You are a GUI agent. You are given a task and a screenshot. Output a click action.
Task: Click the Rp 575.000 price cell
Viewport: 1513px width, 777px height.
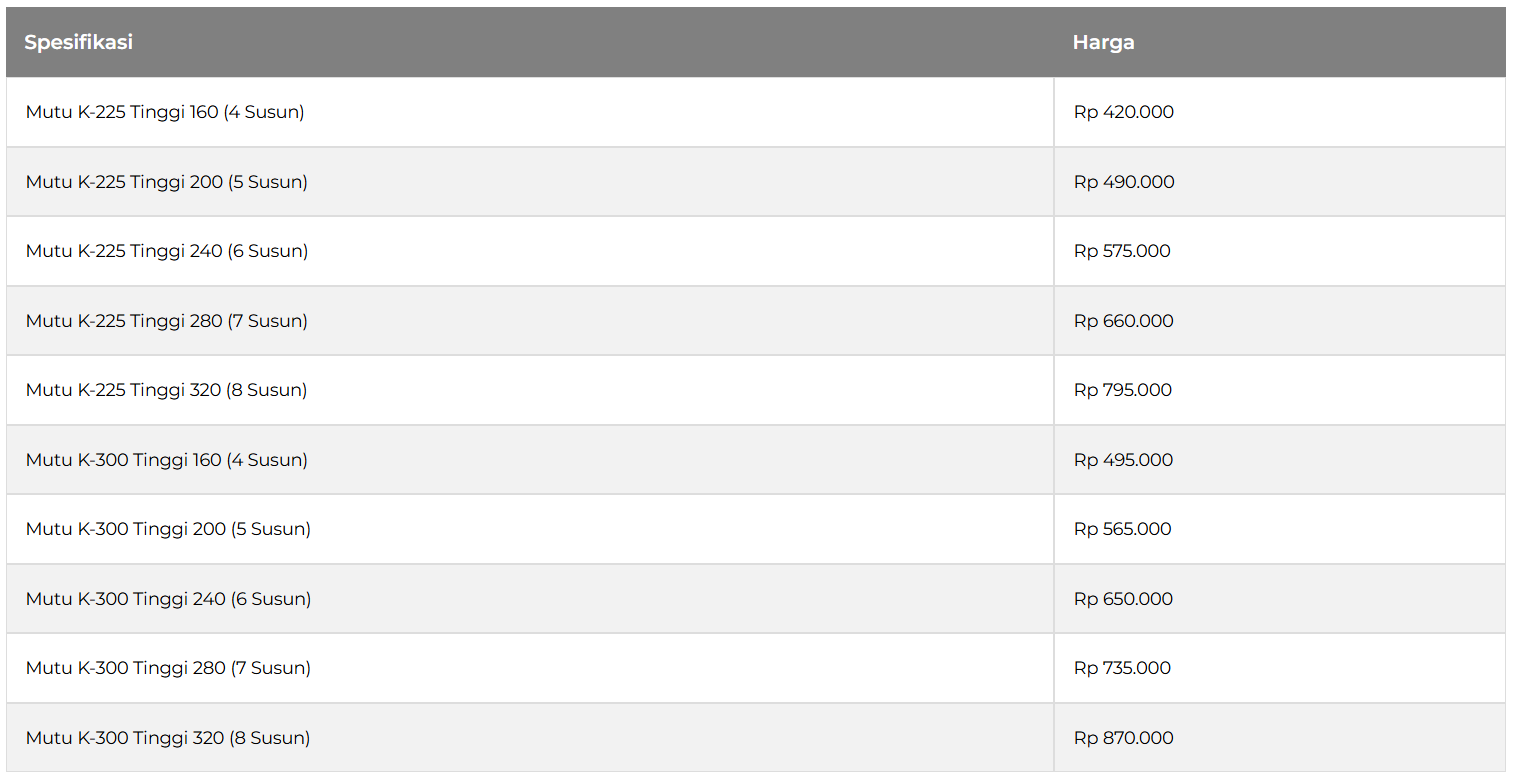click(1280, 251)
